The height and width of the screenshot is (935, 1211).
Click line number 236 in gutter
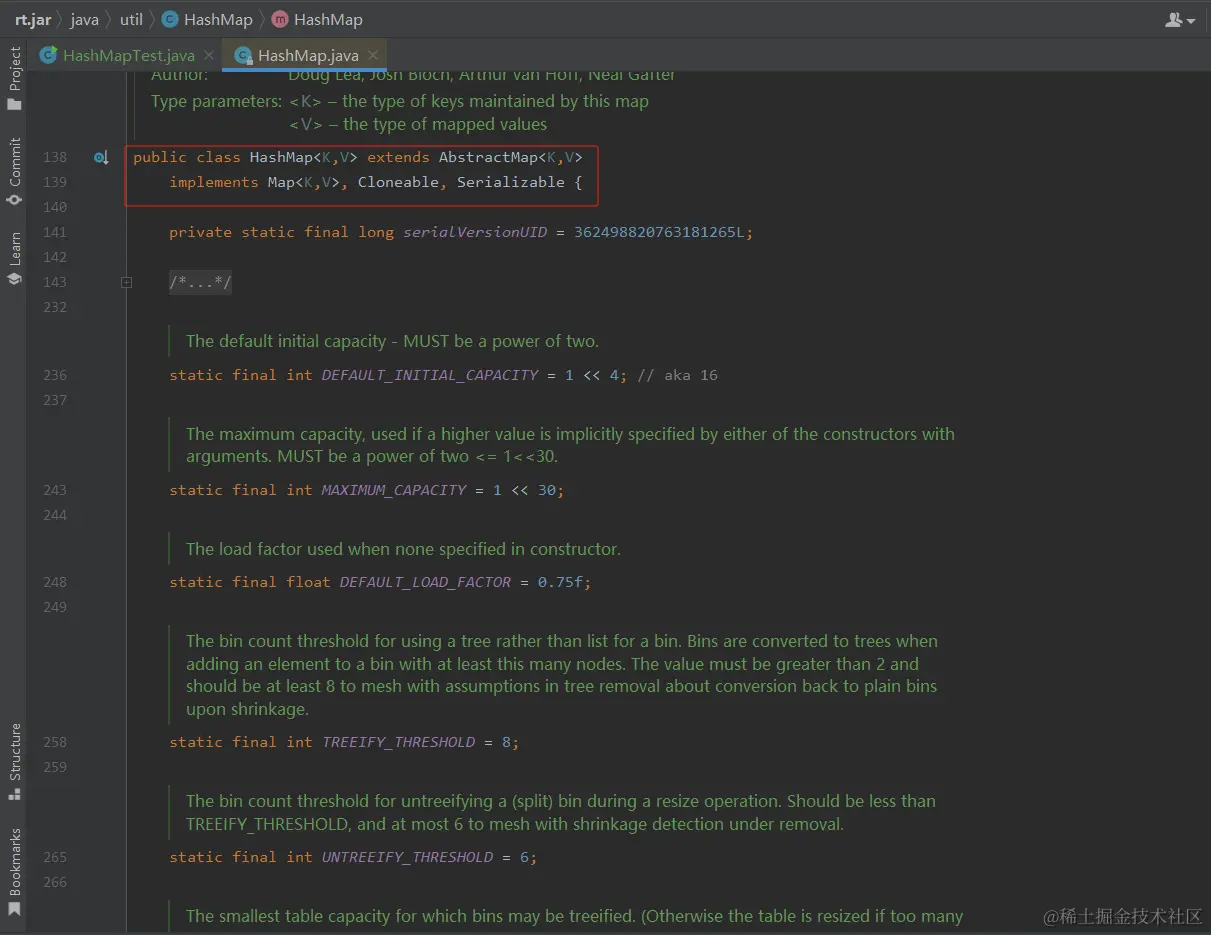pos(55,375)
